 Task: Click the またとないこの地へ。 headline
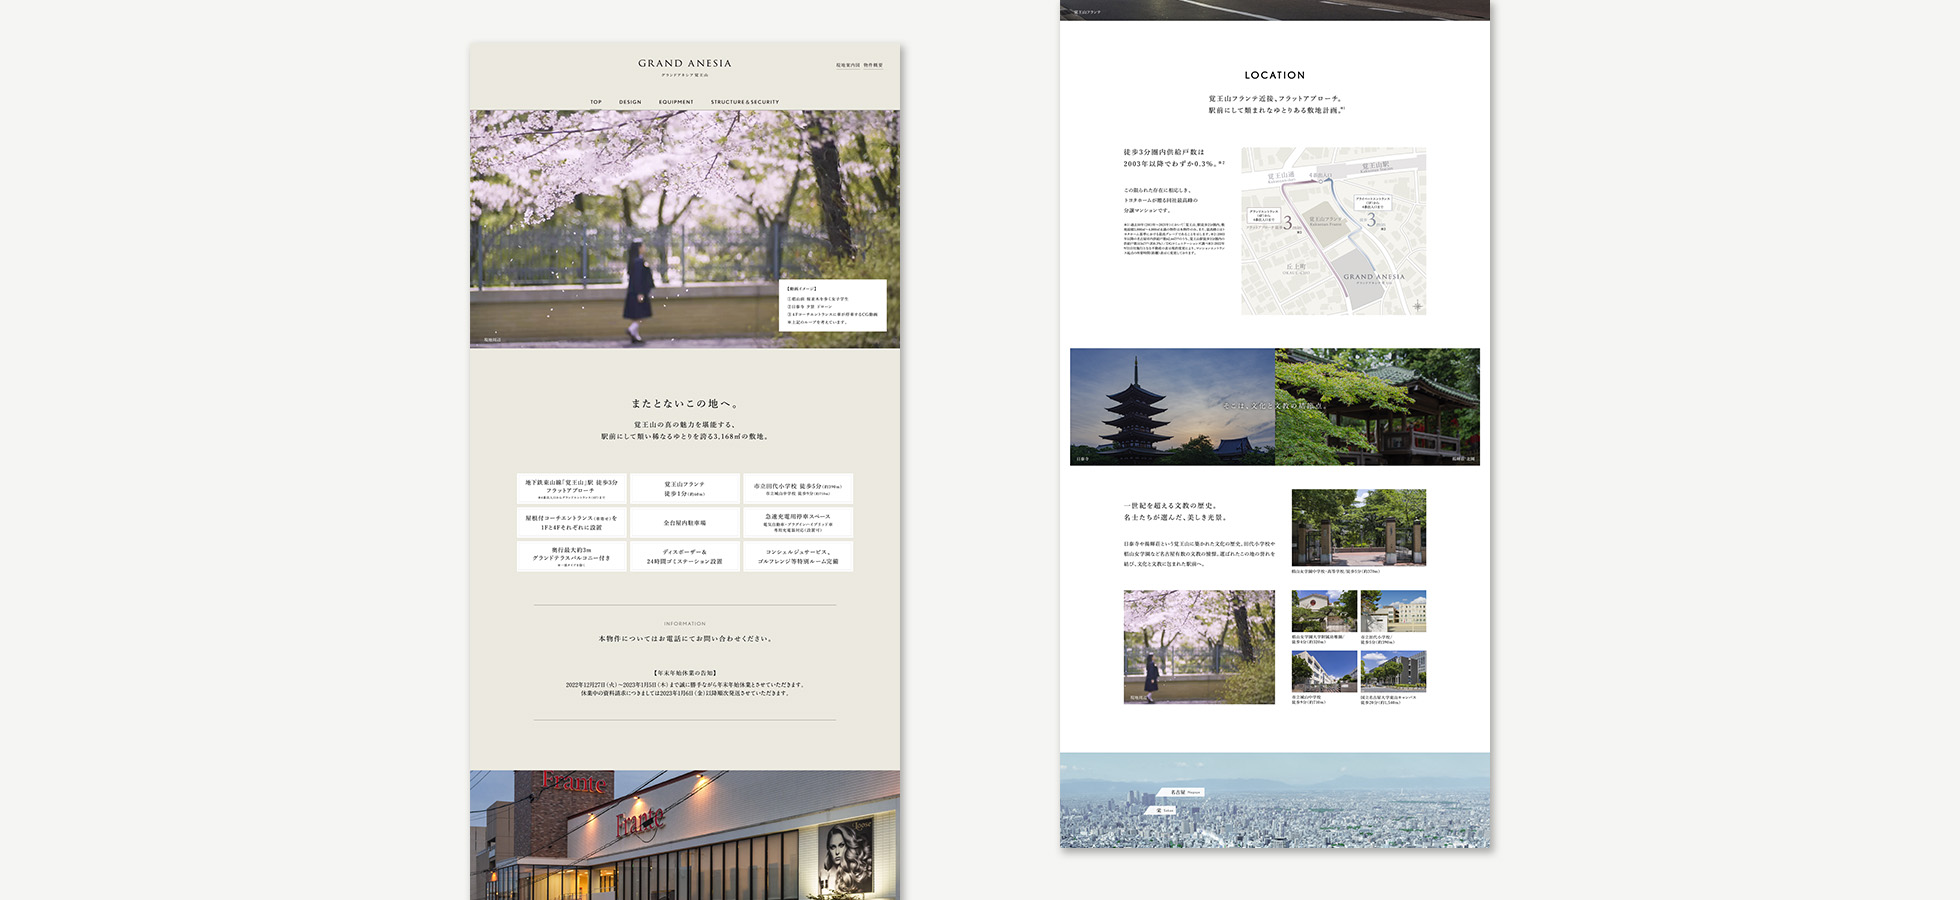tap(685, 404)
